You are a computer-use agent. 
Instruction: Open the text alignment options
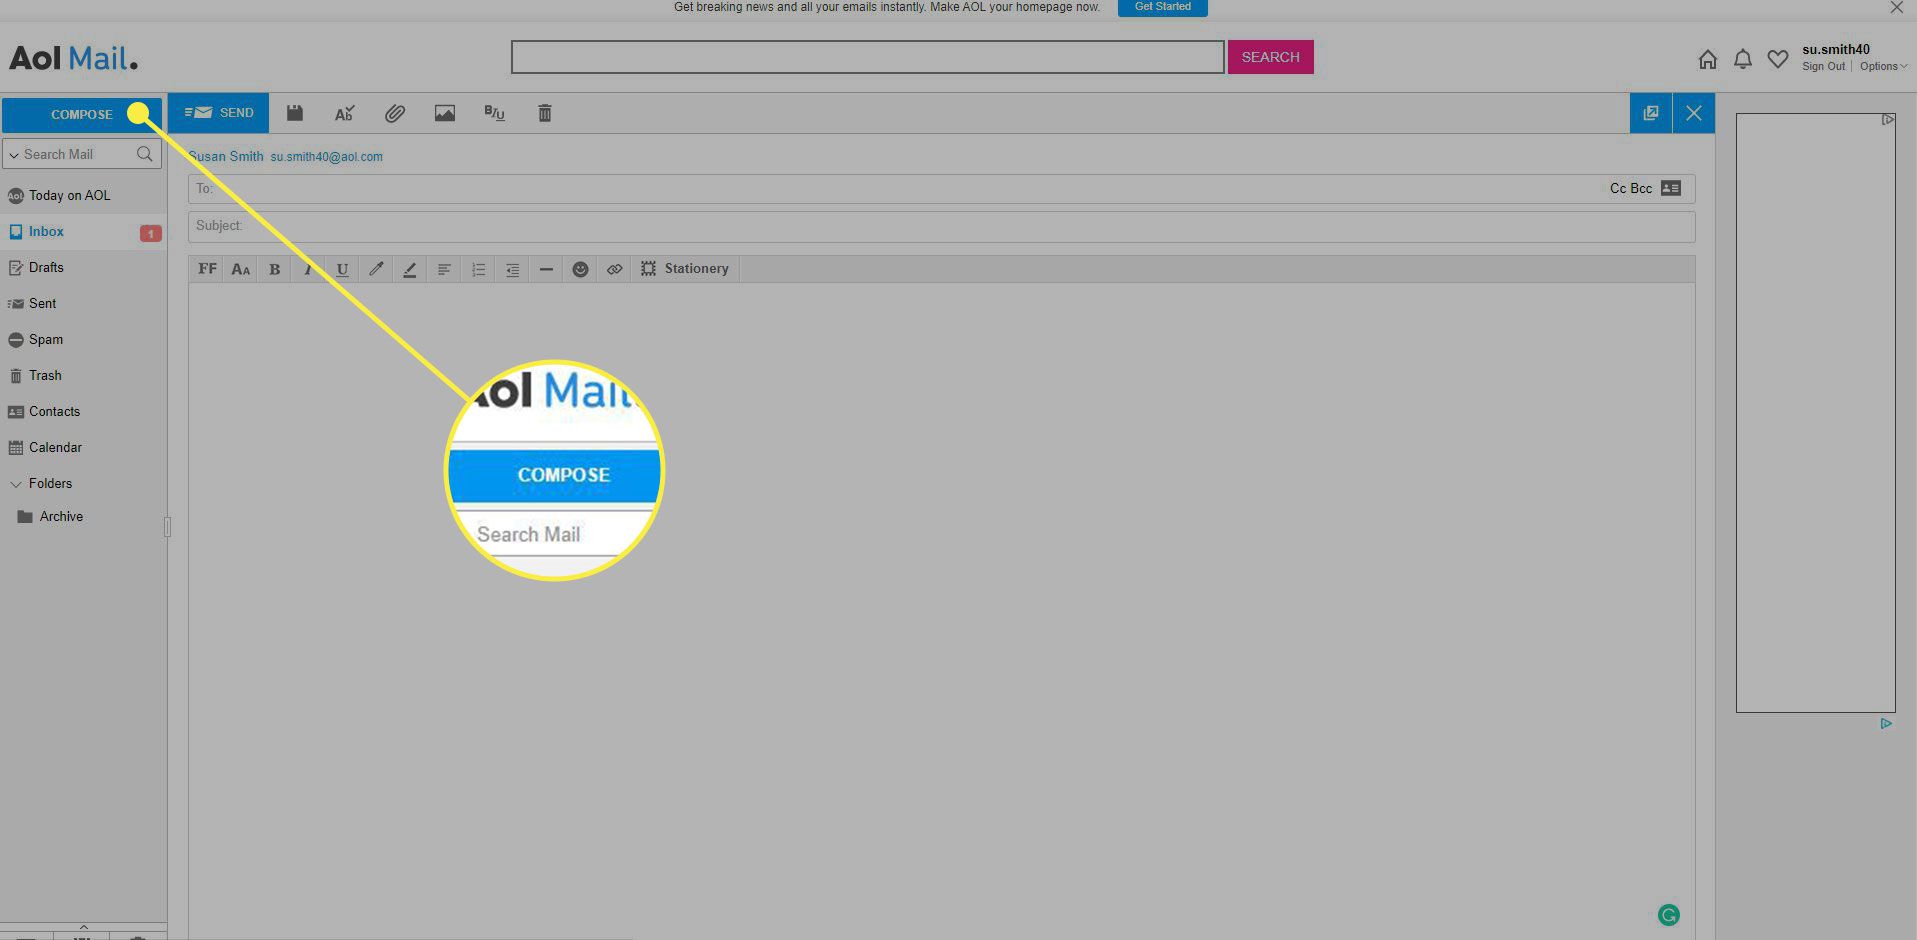[x=444, y=269]
